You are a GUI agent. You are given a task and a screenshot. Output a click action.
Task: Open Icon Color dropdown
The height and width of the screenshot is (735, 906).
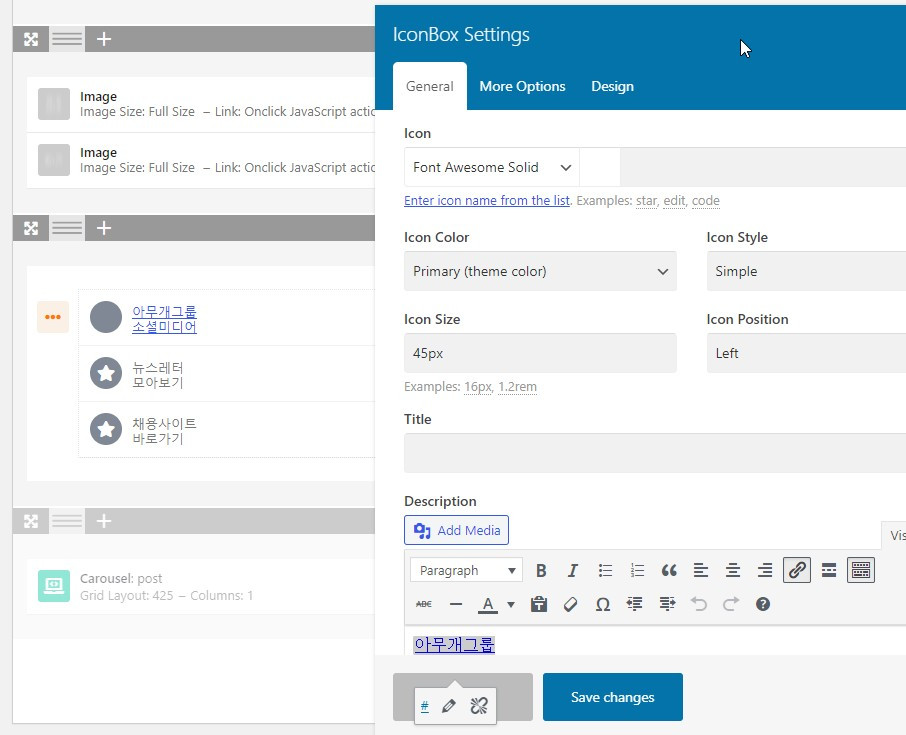[x=540, y=271]
